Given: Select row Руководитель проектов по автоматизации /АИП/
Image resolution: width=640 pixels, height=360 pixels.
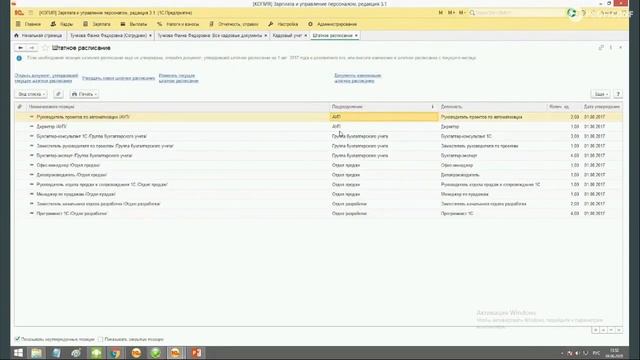Looking at the screenshot, I should pos(318,117).
